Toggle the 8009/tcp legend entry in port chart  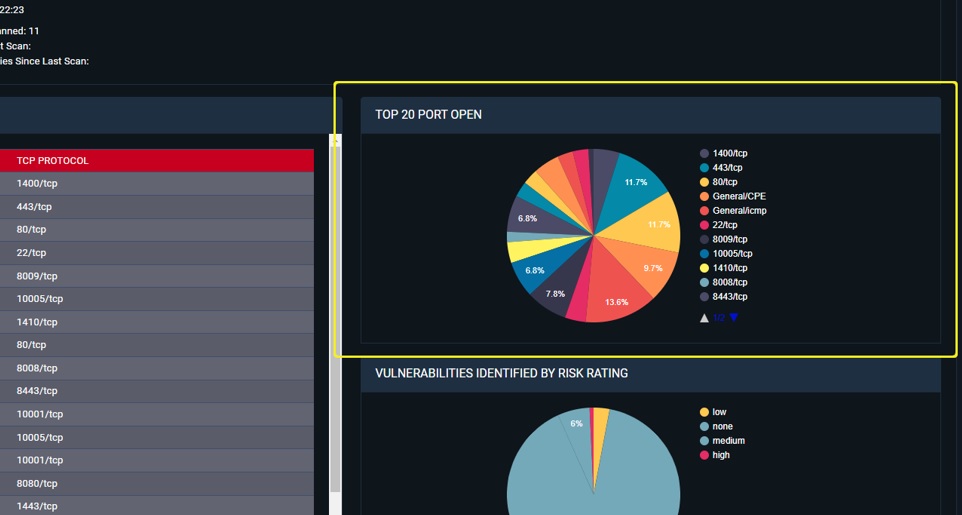coord(724,239)
